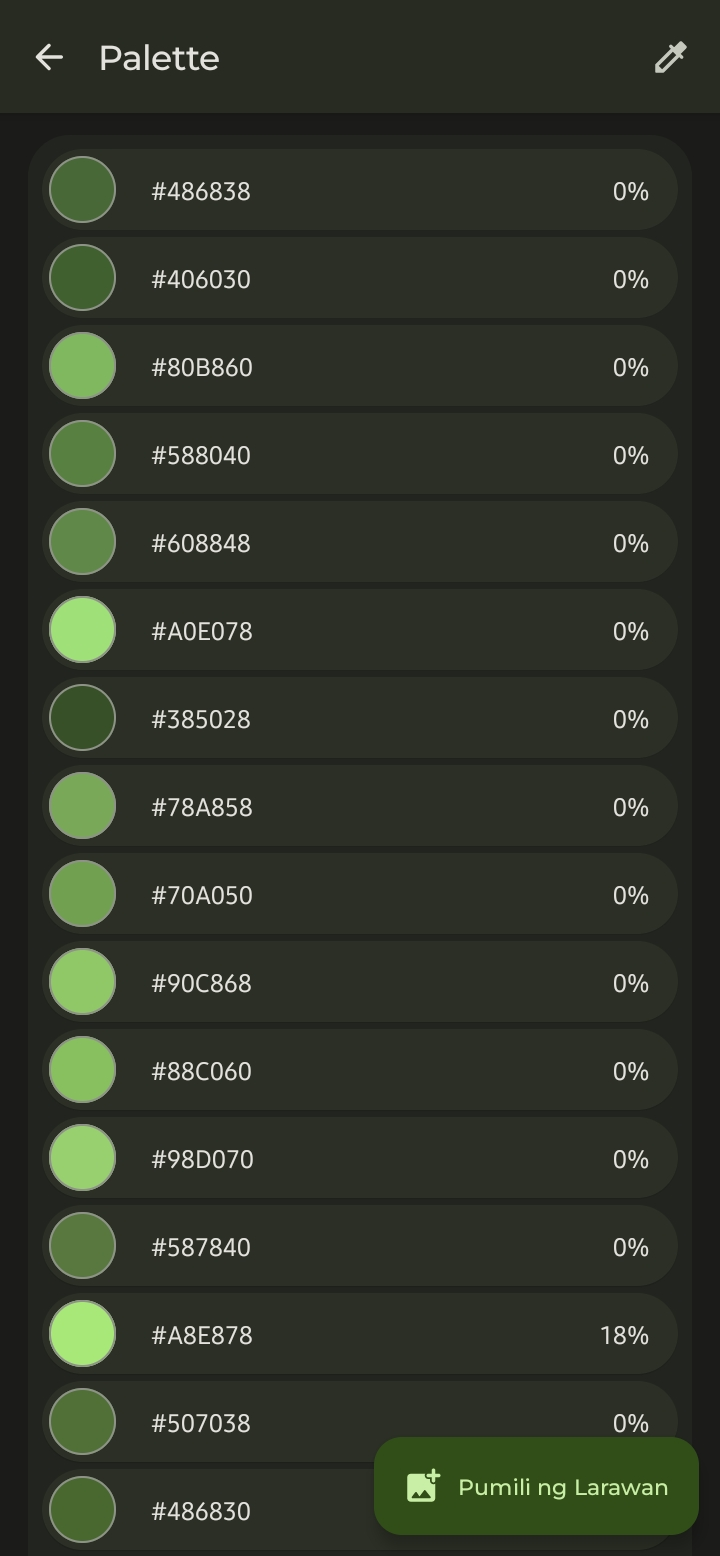Screen dimensions: 720x1556
Task: Tap the 18% percentage value
Action: [x=624, y=1335]
